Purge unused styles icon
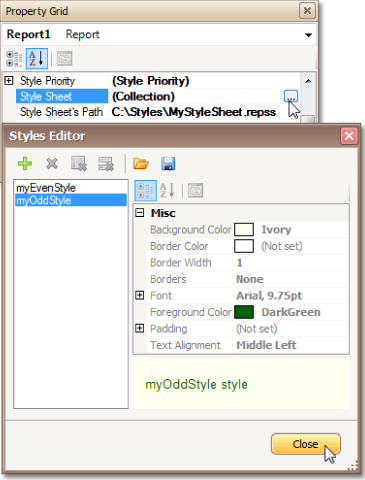 point(106,164)
